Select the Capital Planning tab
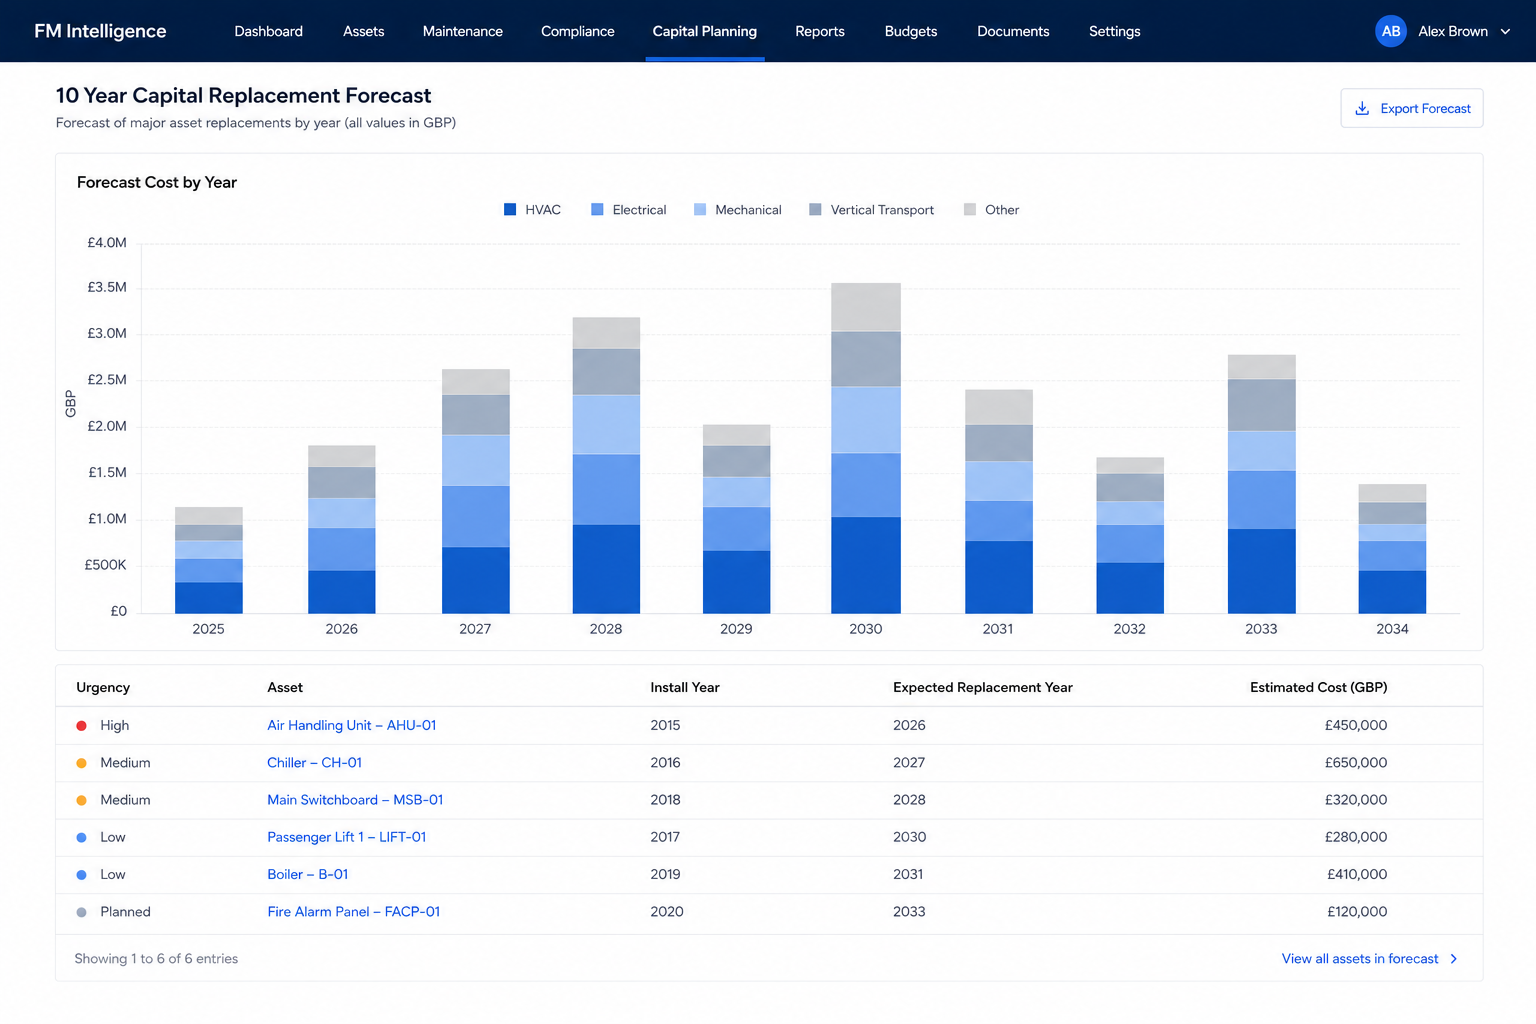The height and width of the screenshot is (1024, 1536). tap(704, 31)
